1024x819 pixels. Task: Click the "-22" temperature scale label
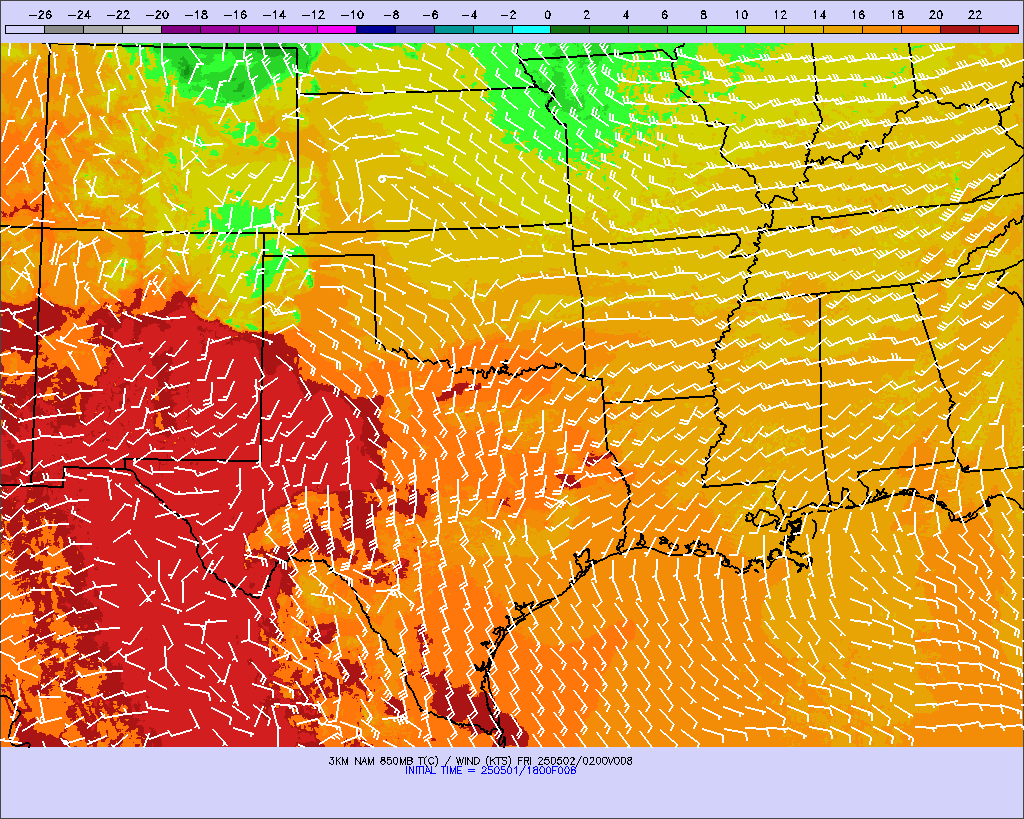118,15
